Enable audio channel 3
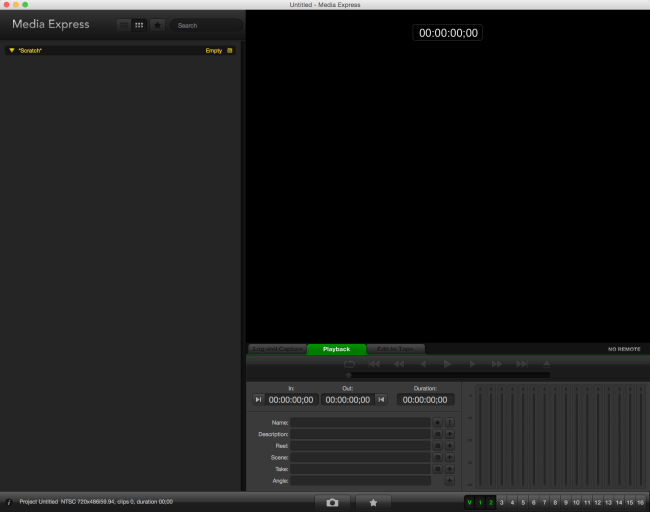Screen dimensions: 650x512 click(x=502, y=502)
